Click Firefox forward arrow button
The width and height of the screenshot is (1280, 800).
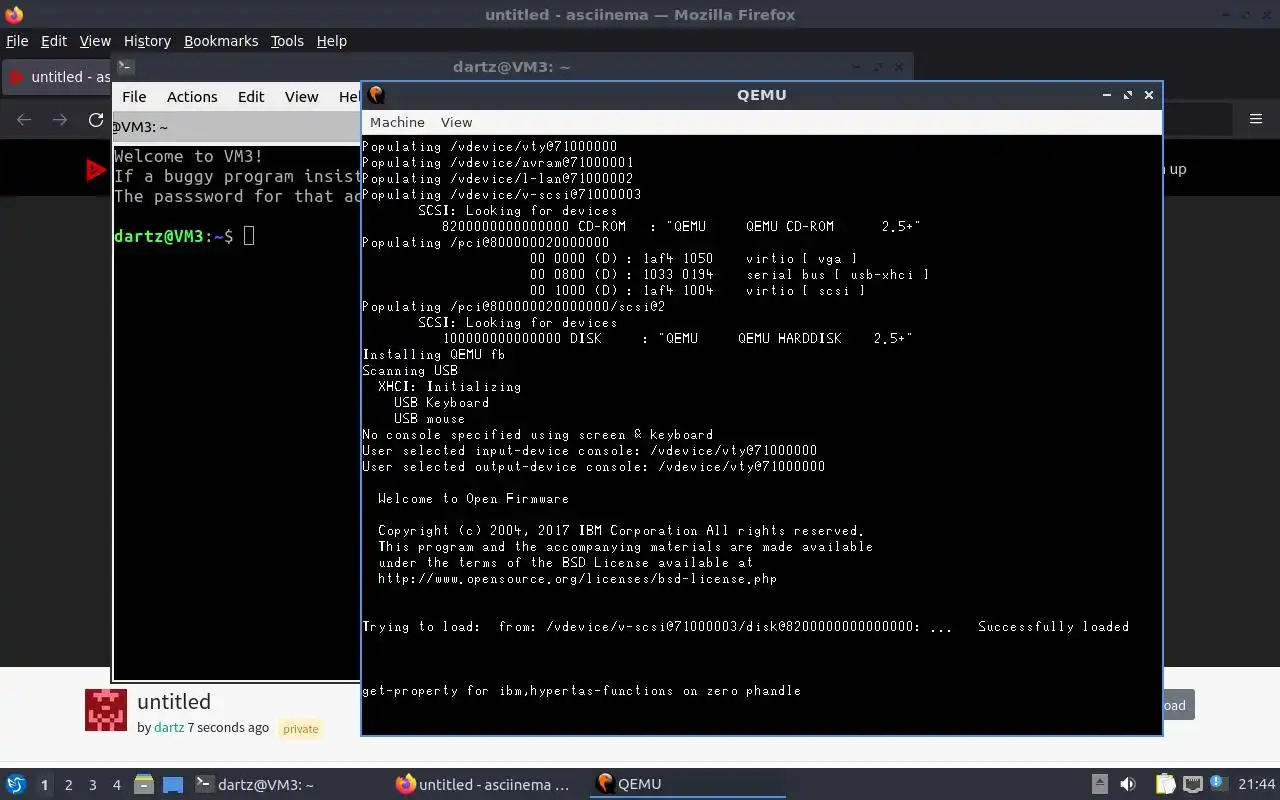click(60, 120)
